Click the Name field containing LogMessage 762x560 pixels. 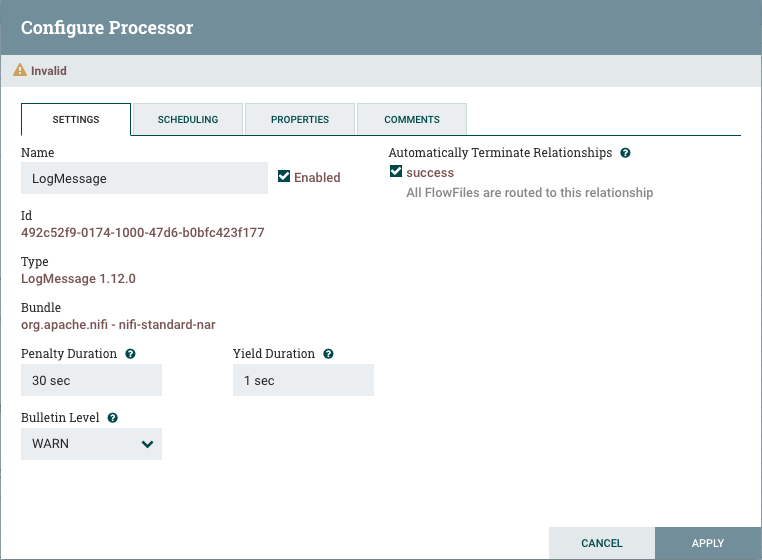click(144, 178)
